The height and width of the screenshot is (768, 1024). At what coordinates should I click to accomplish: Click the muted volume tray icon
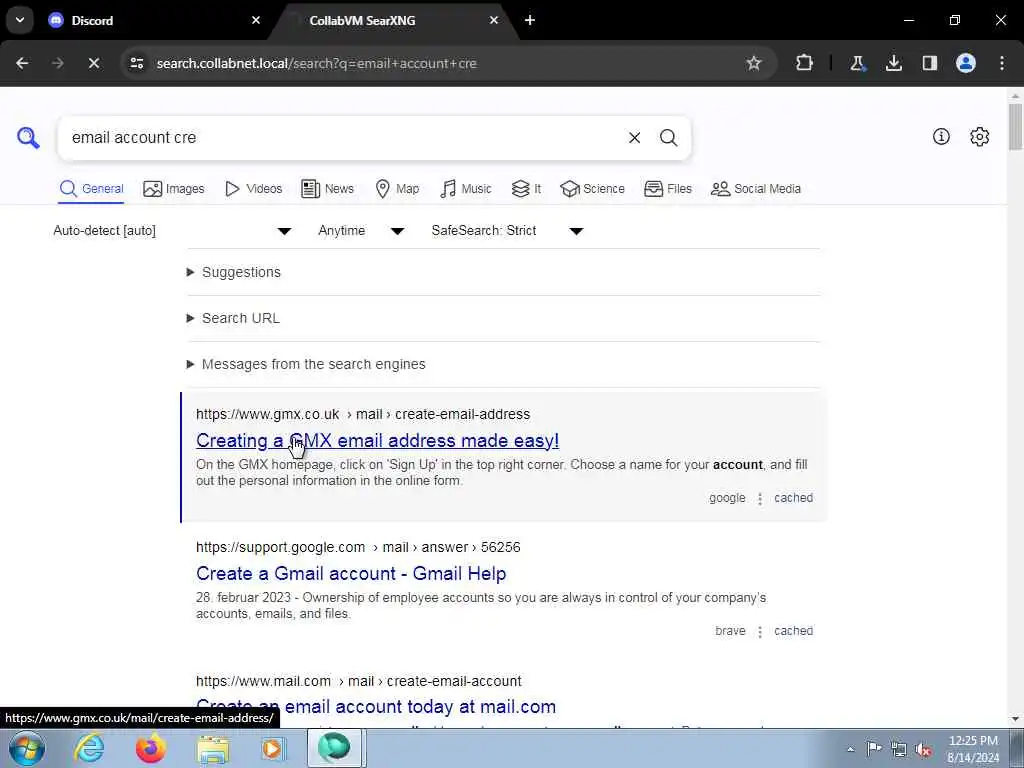click(x=923, y=750)
